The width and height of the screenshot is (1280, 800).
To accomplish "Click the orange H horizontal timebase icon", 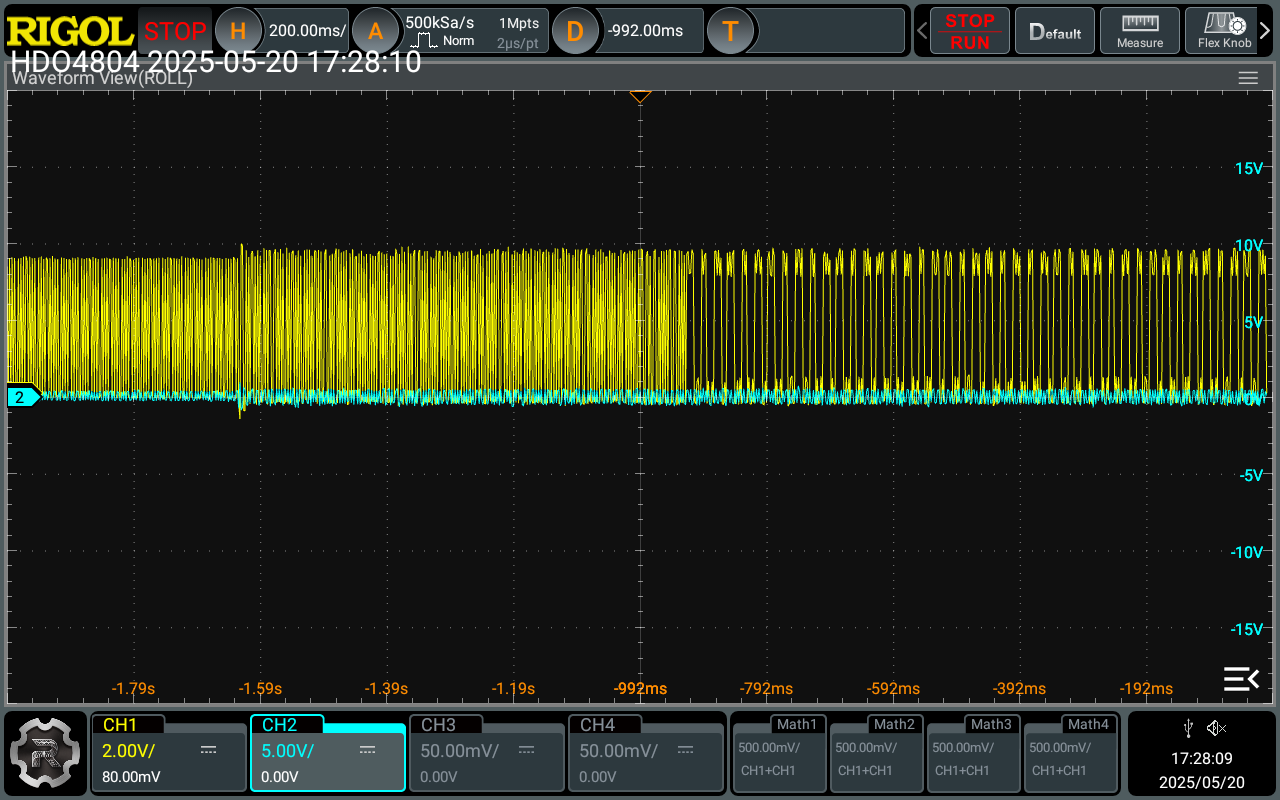I will (x=238, y=31).
